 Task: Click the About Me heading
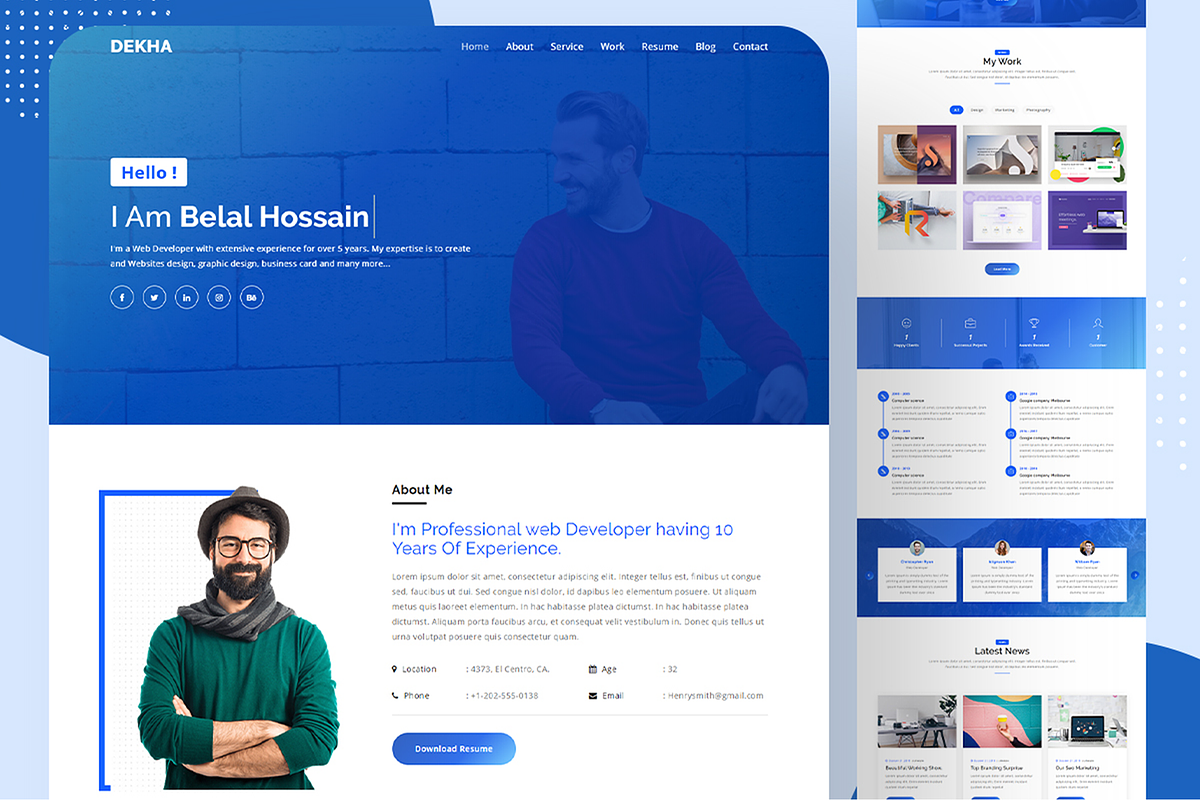[422, 490]
